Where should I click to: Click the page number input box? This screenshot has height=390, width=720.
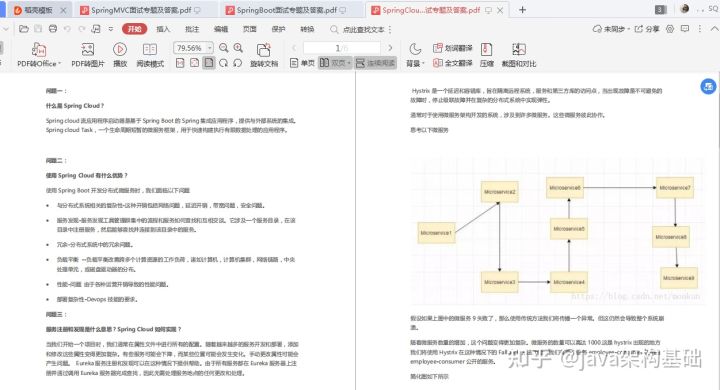(342, 48)
